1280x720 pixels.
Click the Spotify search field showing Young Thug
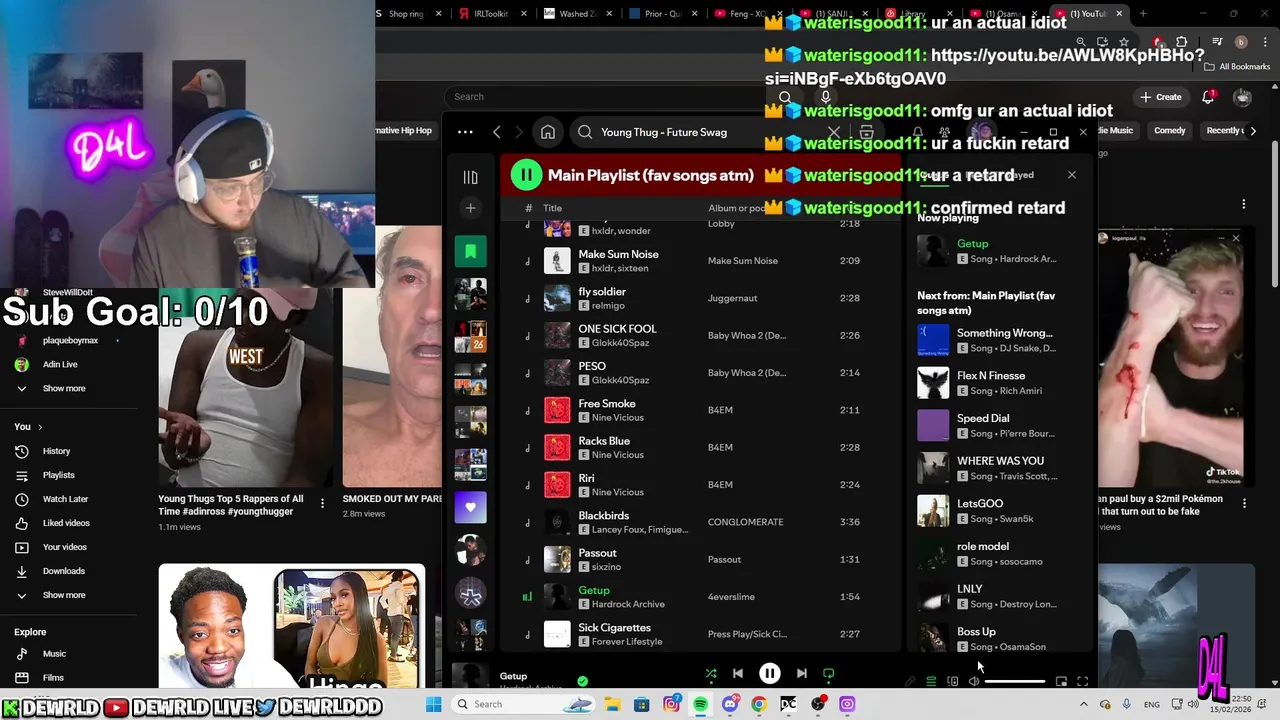[x=700, y=132]
